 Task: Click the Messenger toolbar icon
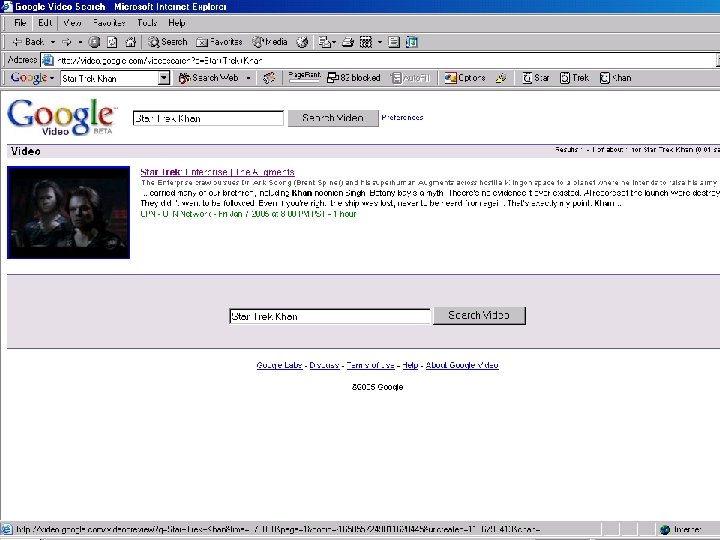click(x=412, y=42)
